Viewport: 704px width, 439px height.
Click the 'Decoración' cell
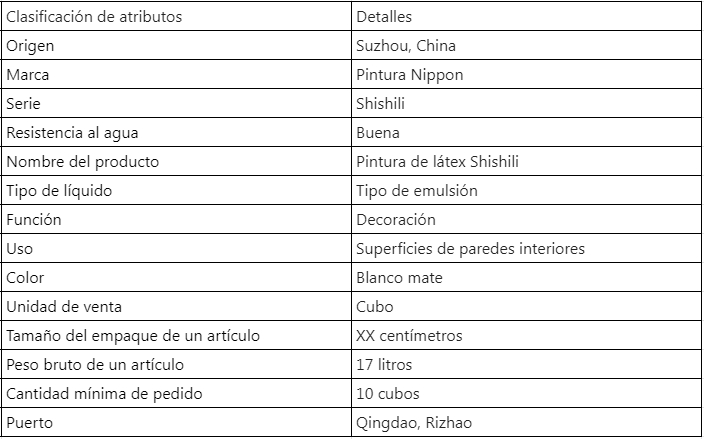[x=526, y=219]
